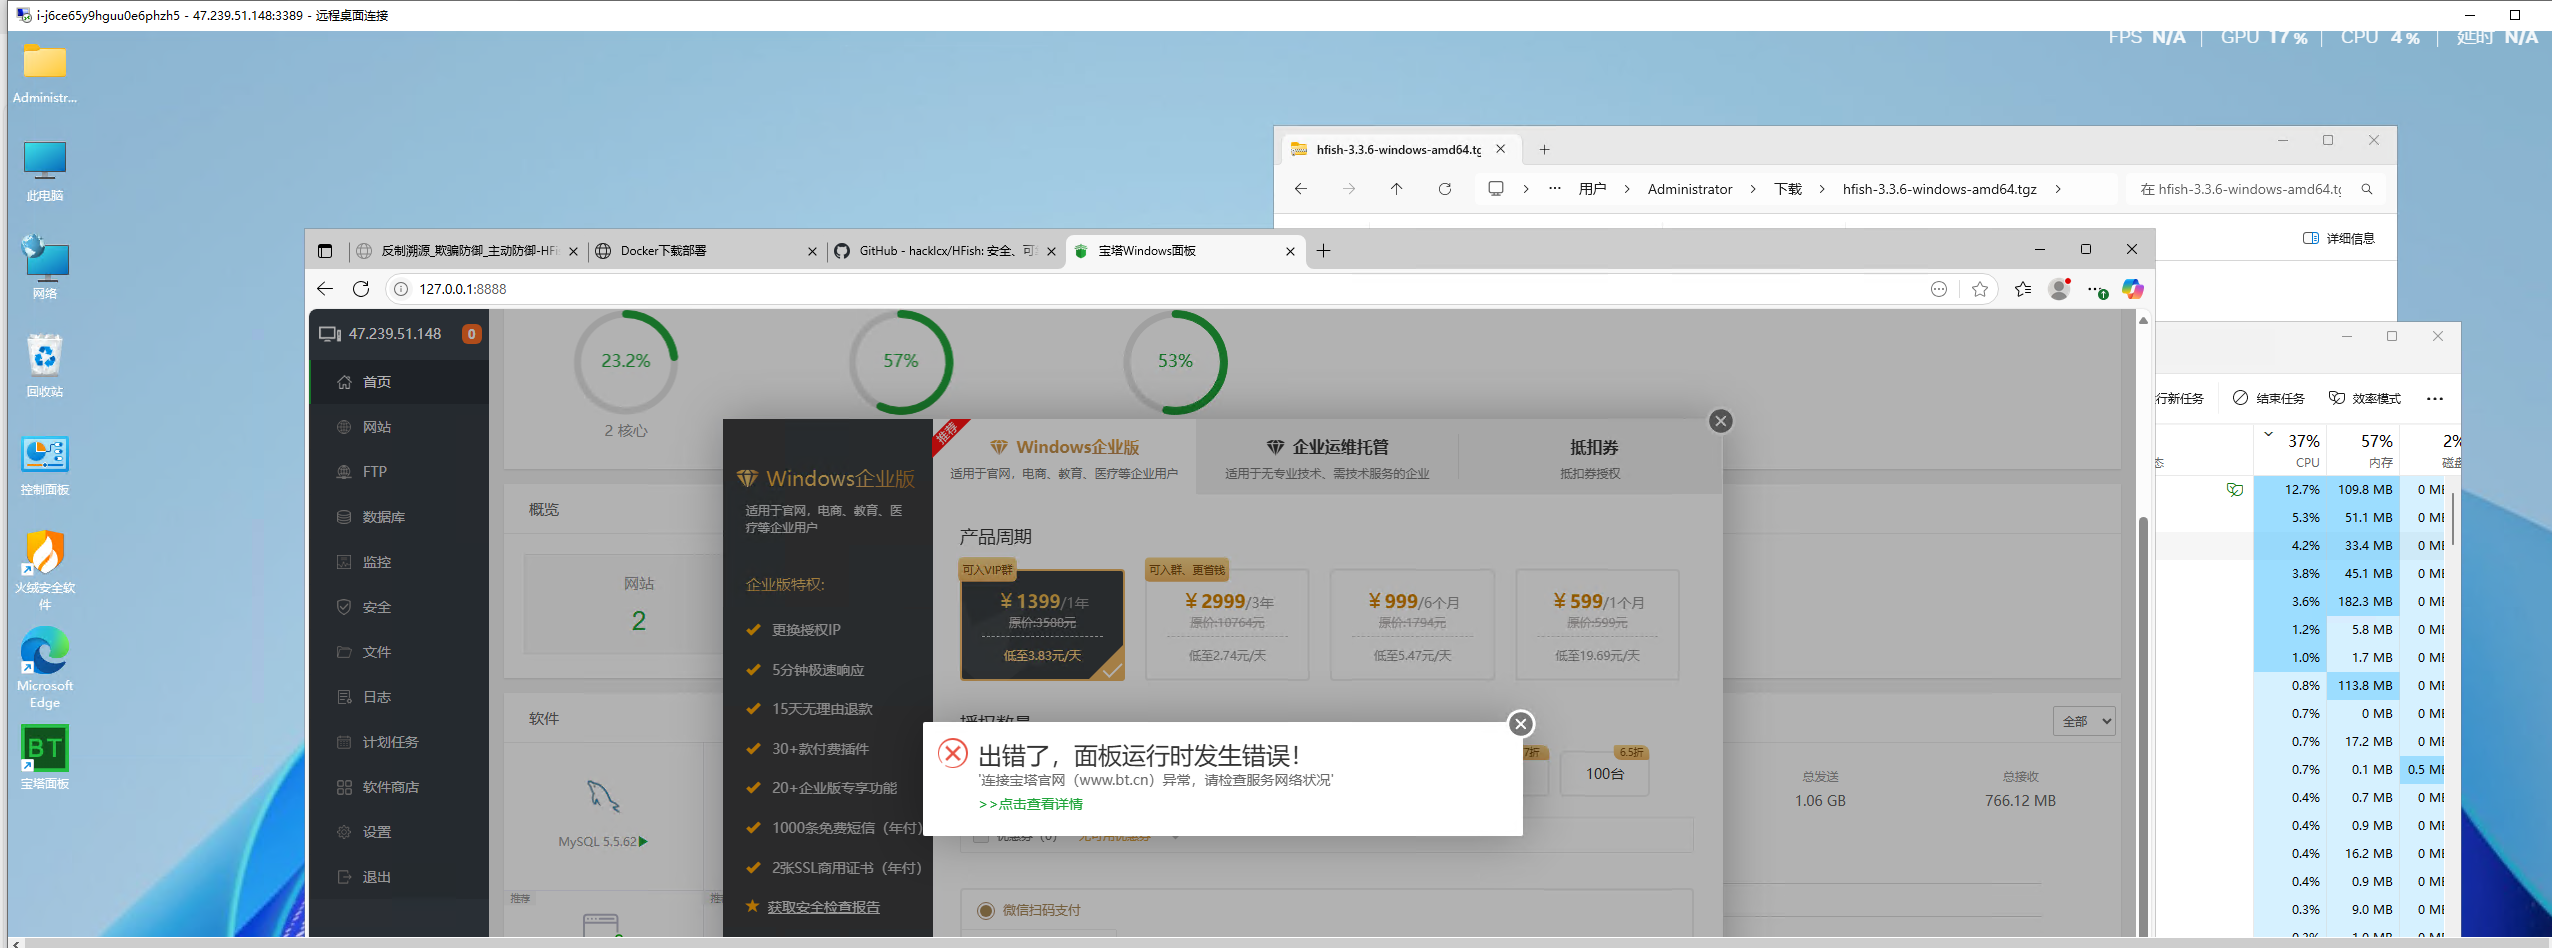Image resolution: width=2552 pixels, height=948 pixels.
Task: Open a new browser tab
Action: coord(1323,251)
